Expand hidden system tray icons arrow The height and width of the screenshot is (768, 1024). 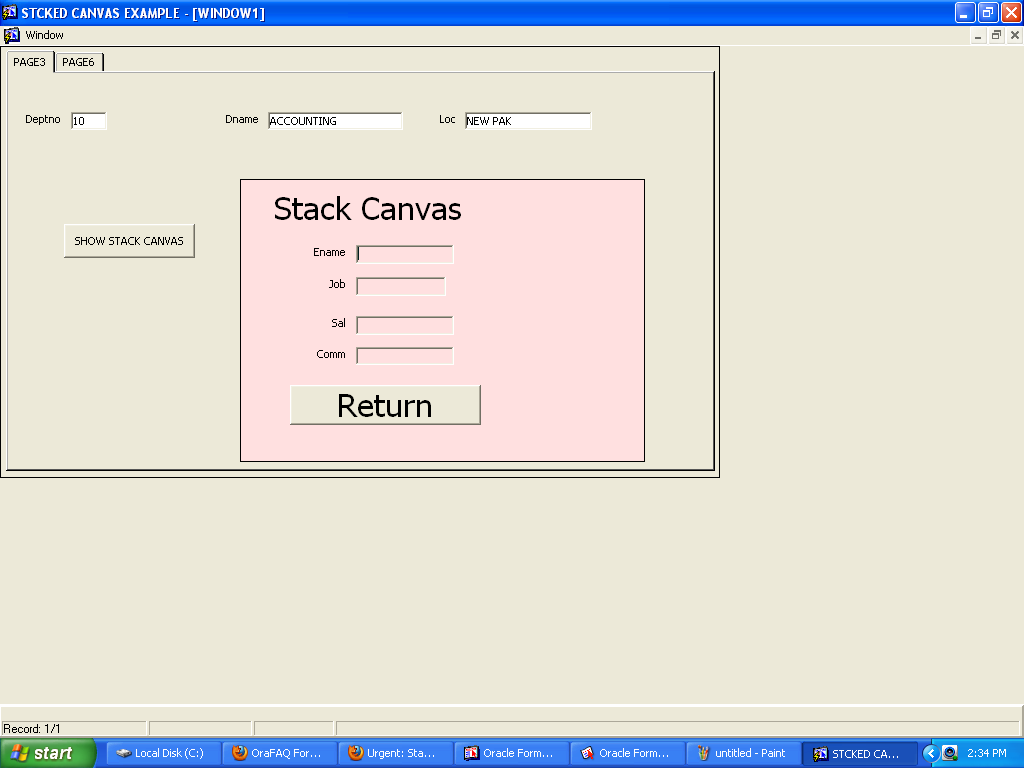(930, 753)
